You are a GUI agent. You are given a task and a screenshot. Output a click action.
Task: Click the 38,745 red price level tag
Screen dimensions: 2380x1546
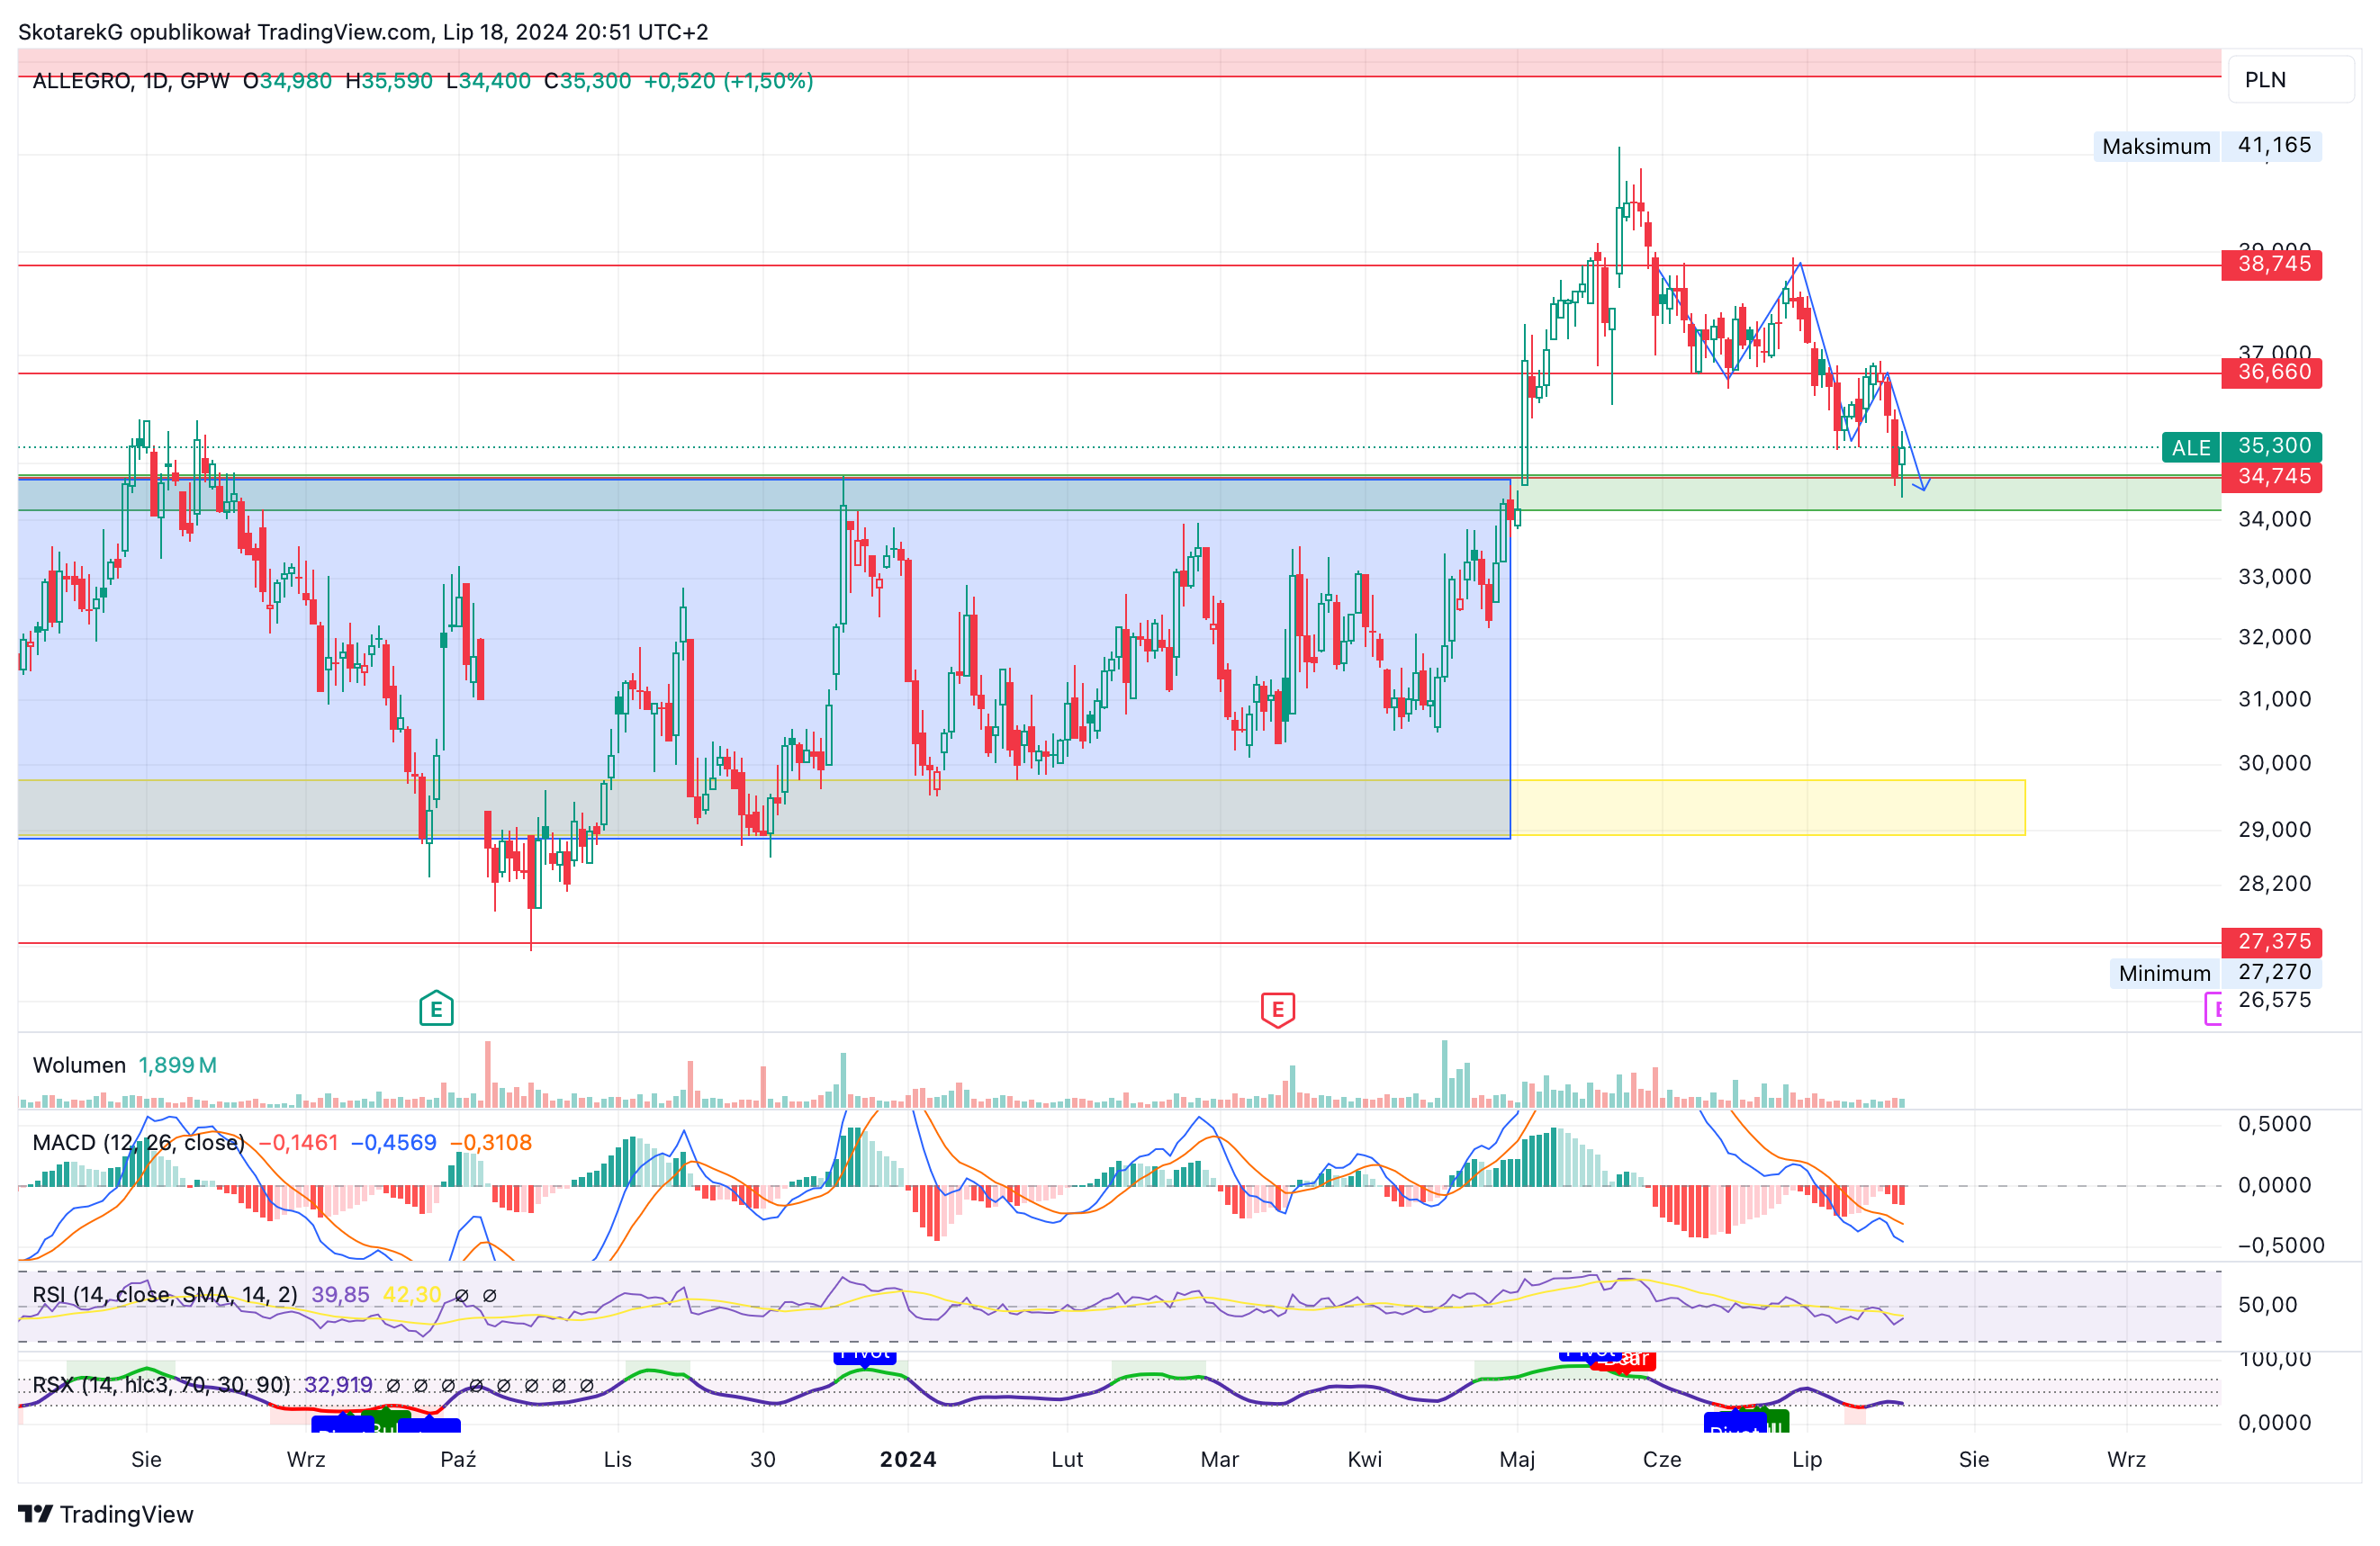coord(2271,264)
